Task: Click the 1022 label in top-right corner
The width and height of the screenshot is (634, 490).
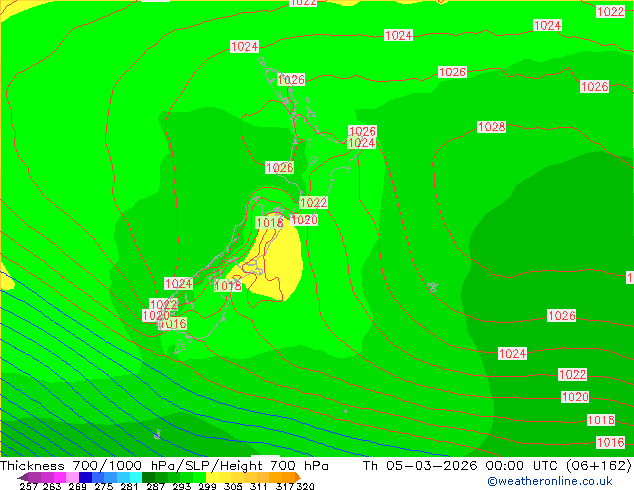Action: coord(611,11)
